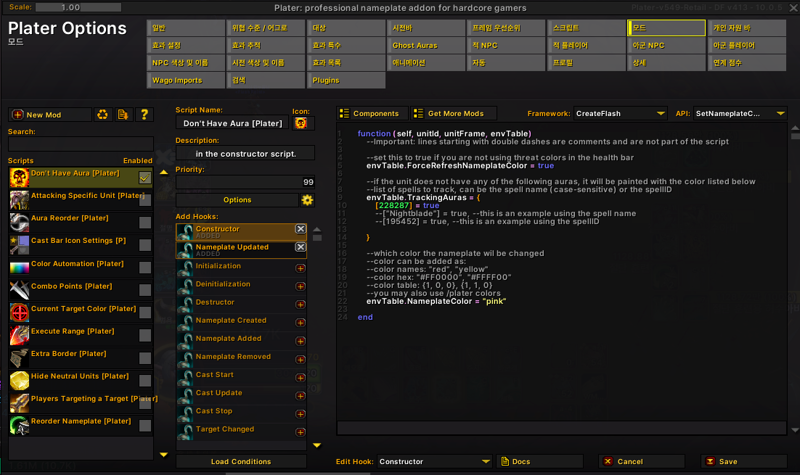The height and width of the screenshot is (475, 800).
Task: Click the Search scripts field
Action: point(81,143)
